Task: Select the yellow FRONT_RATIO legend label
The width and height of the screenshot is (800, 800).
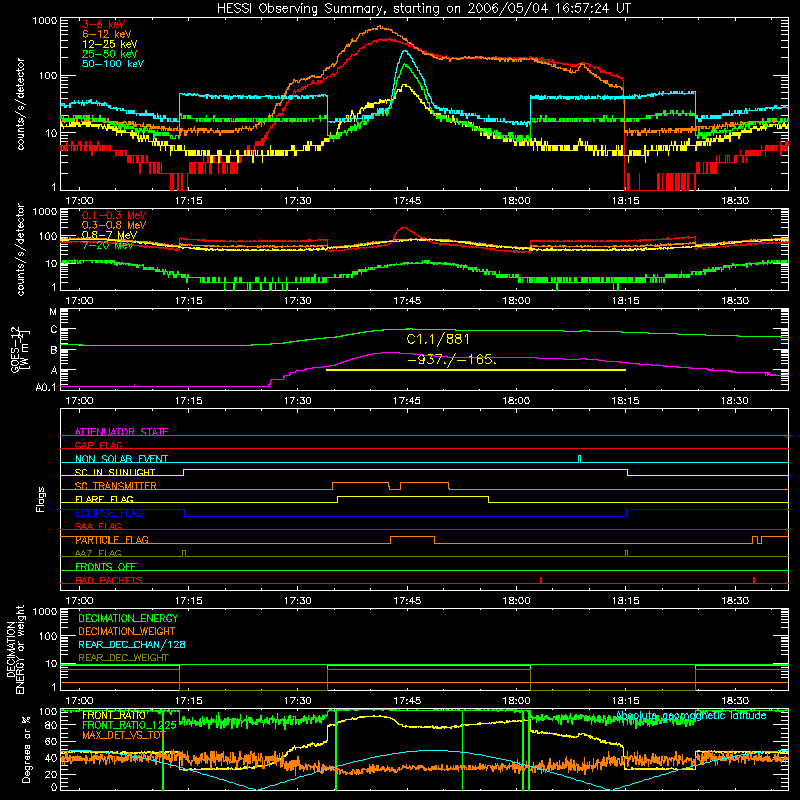Action: 114,715
